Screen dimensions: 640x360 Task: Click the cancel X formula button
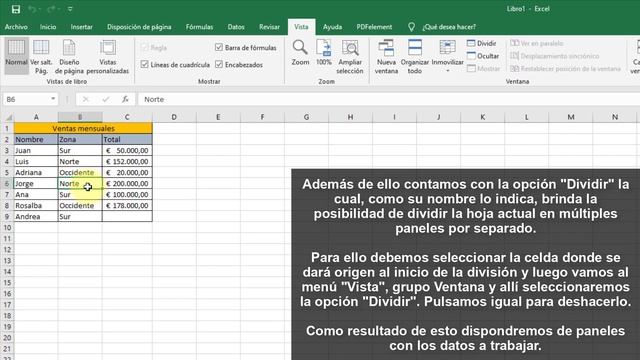click(x=85, y=99)
